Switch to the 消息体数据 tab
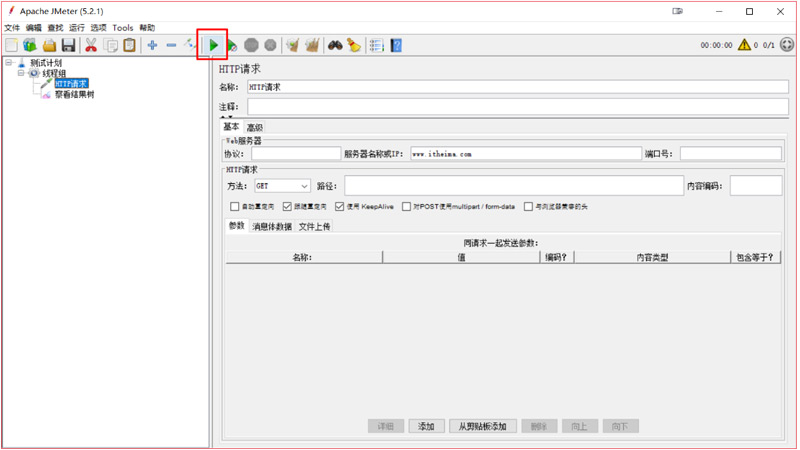 coord(272,227)
